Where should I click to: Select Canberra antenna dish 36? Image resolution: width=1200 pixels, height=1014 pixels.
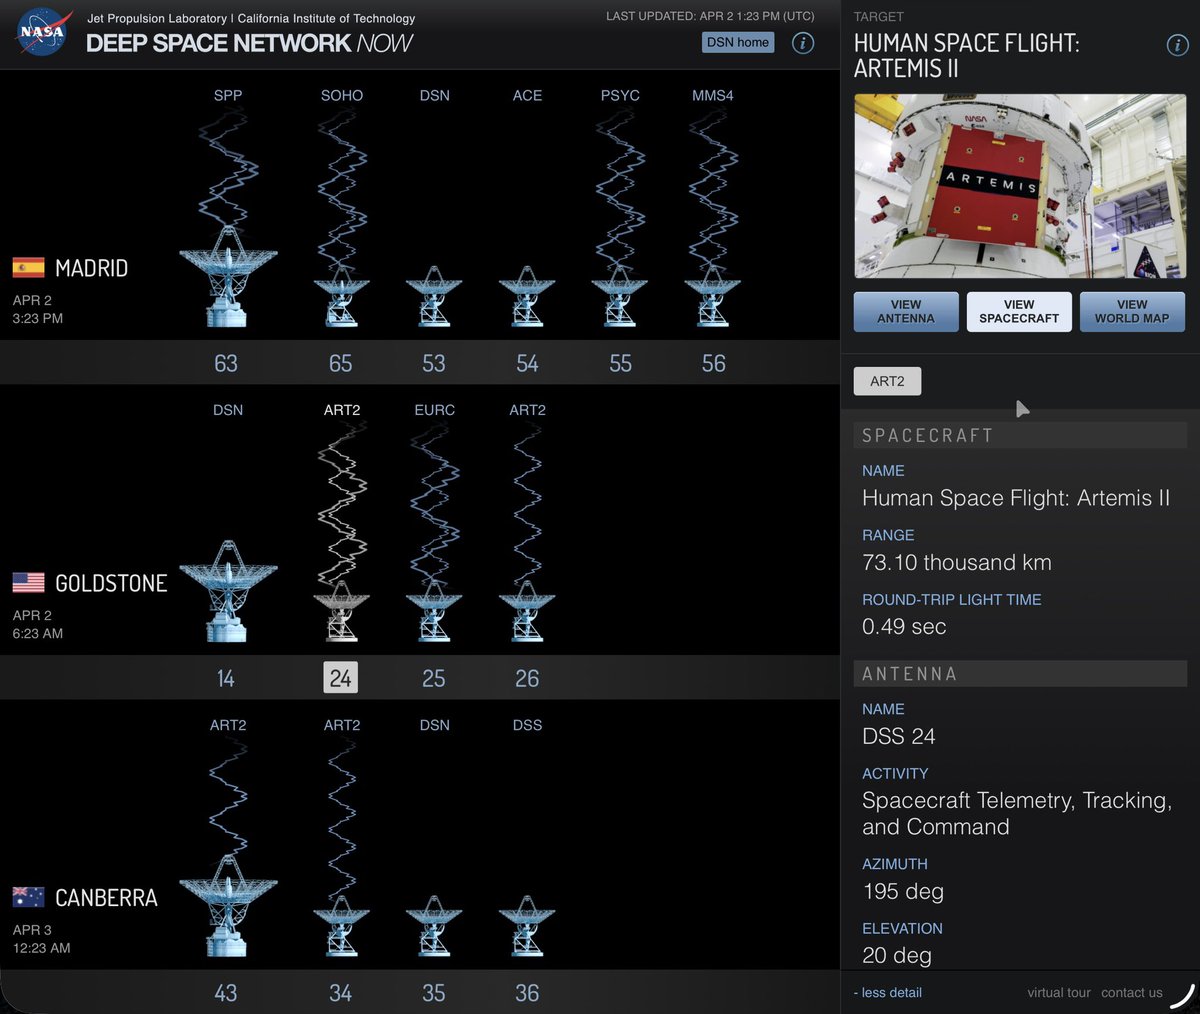point(527,927)
